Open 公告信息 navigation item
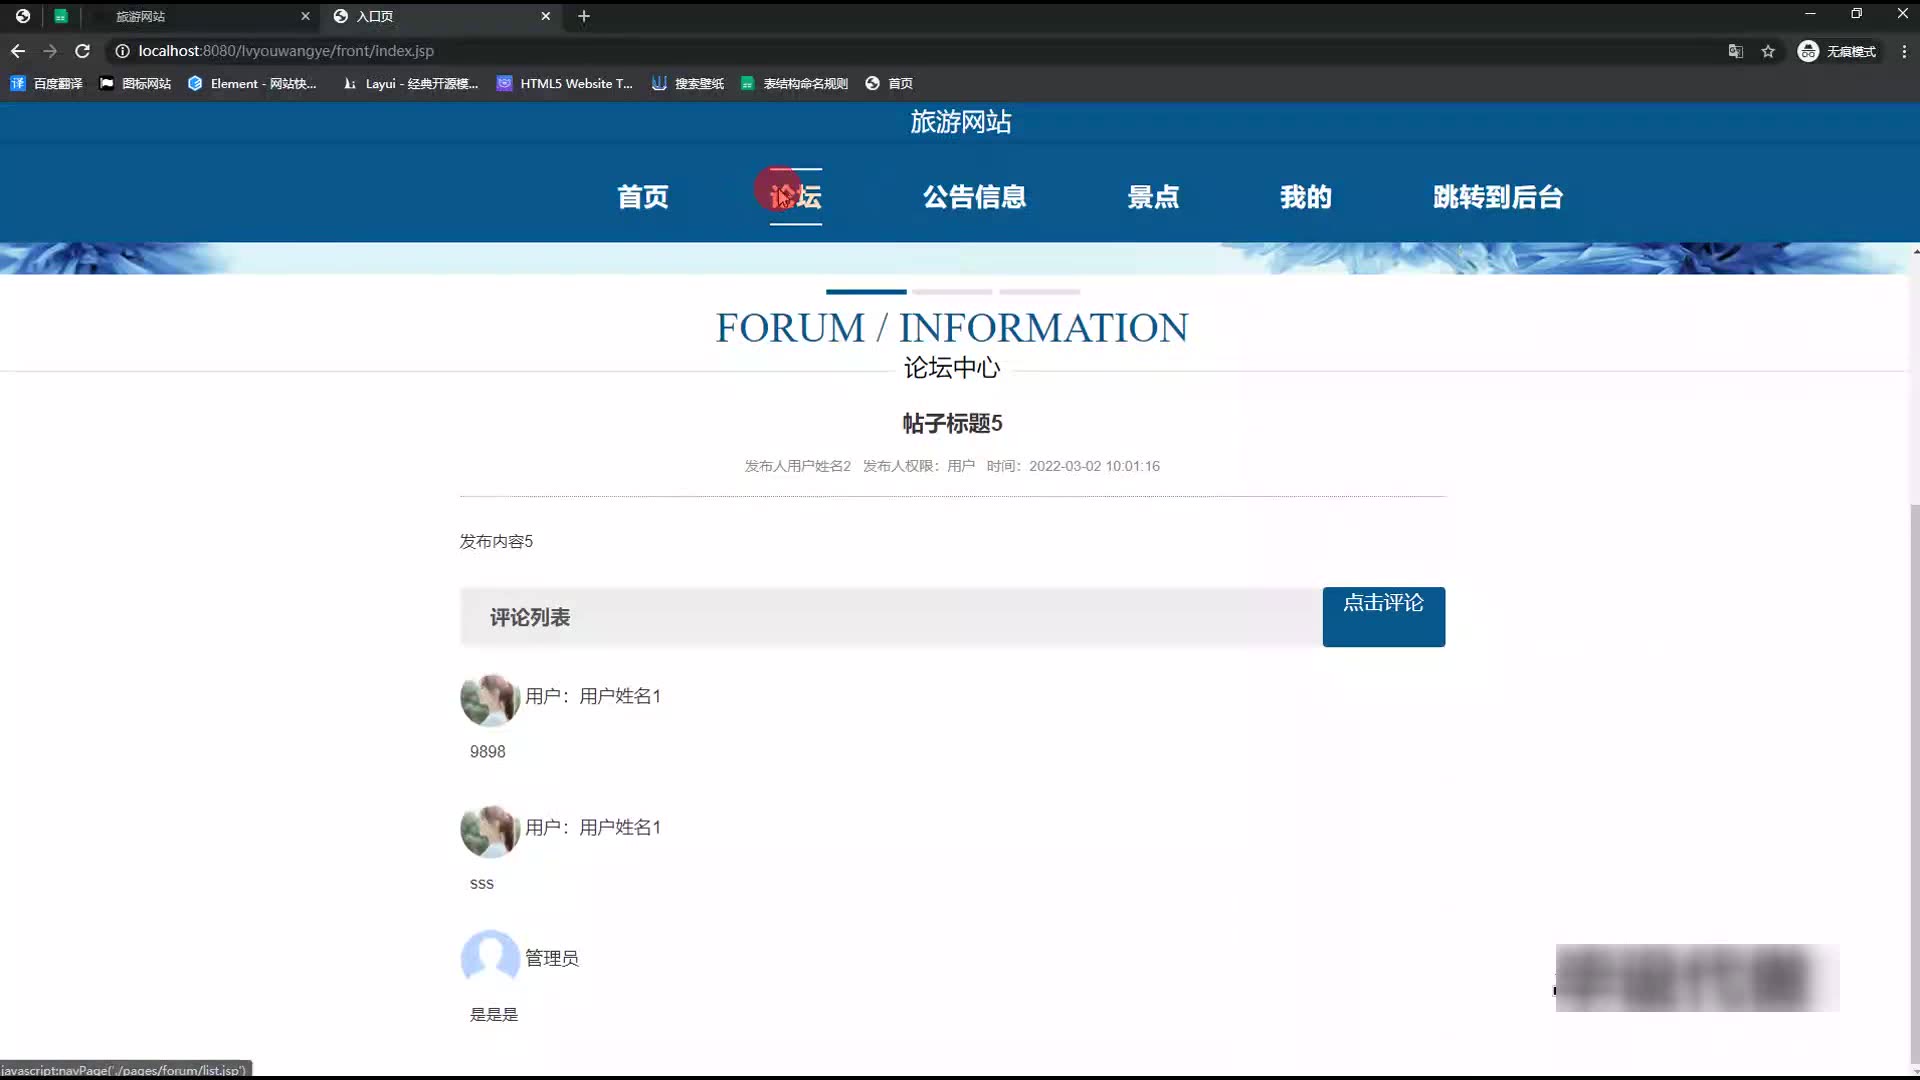The width and height of the screenshot is (1920, 1080). [x=974, y=197]
